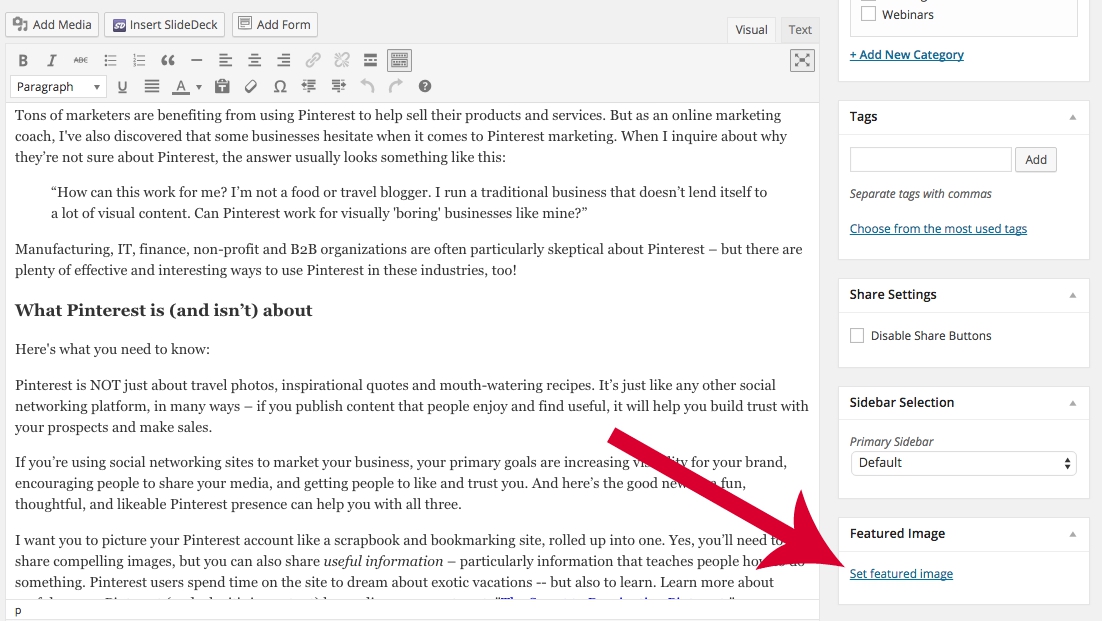Image resolution: width=1102 pixels, height=621 pixels.
Task: Insert a special character (omega)
Action: [x=280, y=86]
